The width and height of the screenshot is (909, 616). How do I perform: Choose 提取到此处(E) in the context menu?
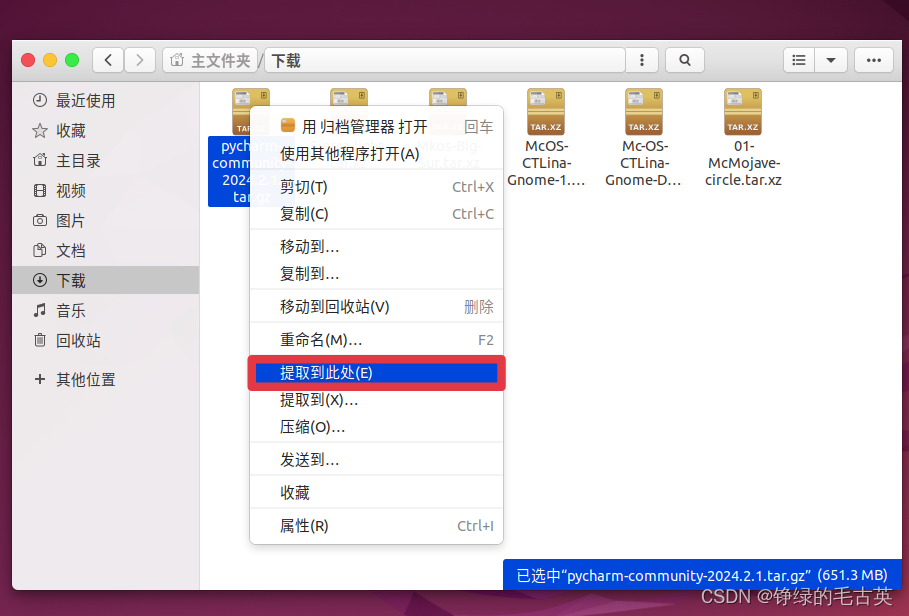(x=376, y=373)
